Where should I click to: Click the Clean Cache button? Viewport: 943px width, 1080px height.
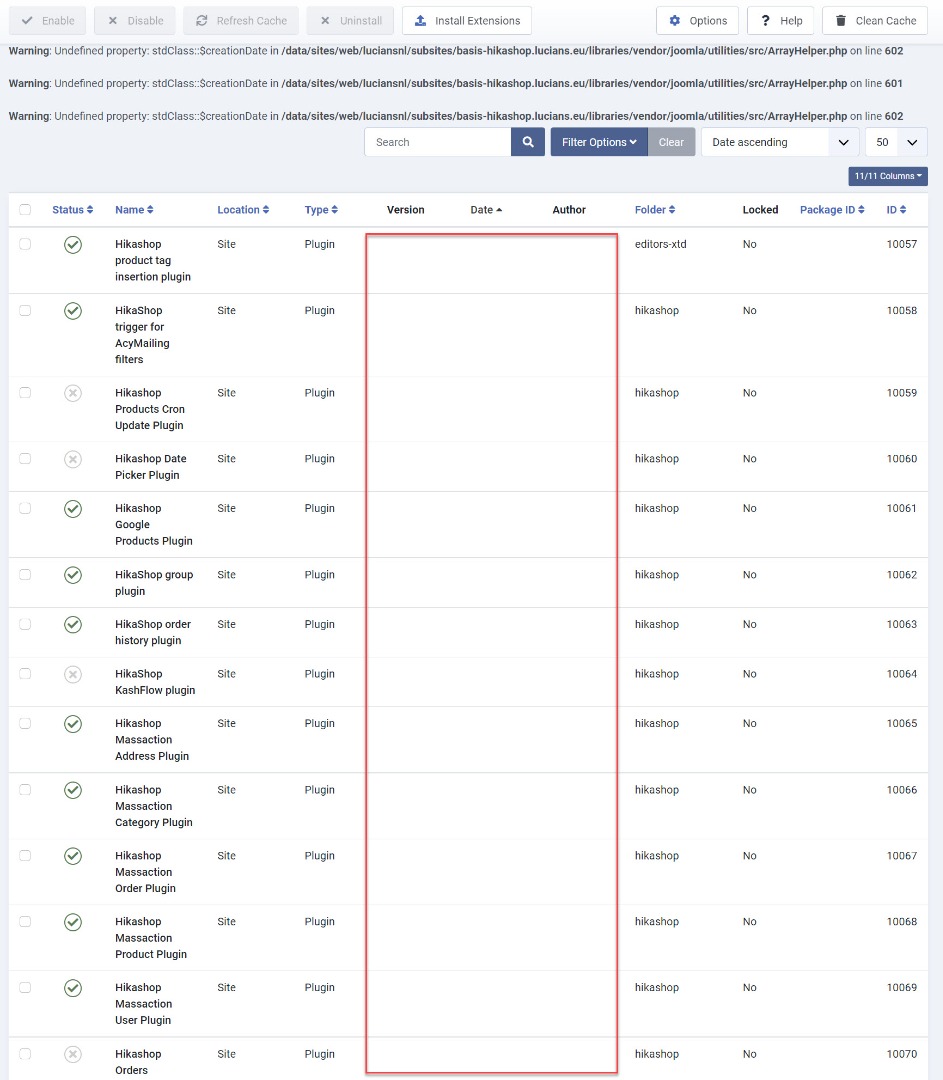(x=875, y=21)
